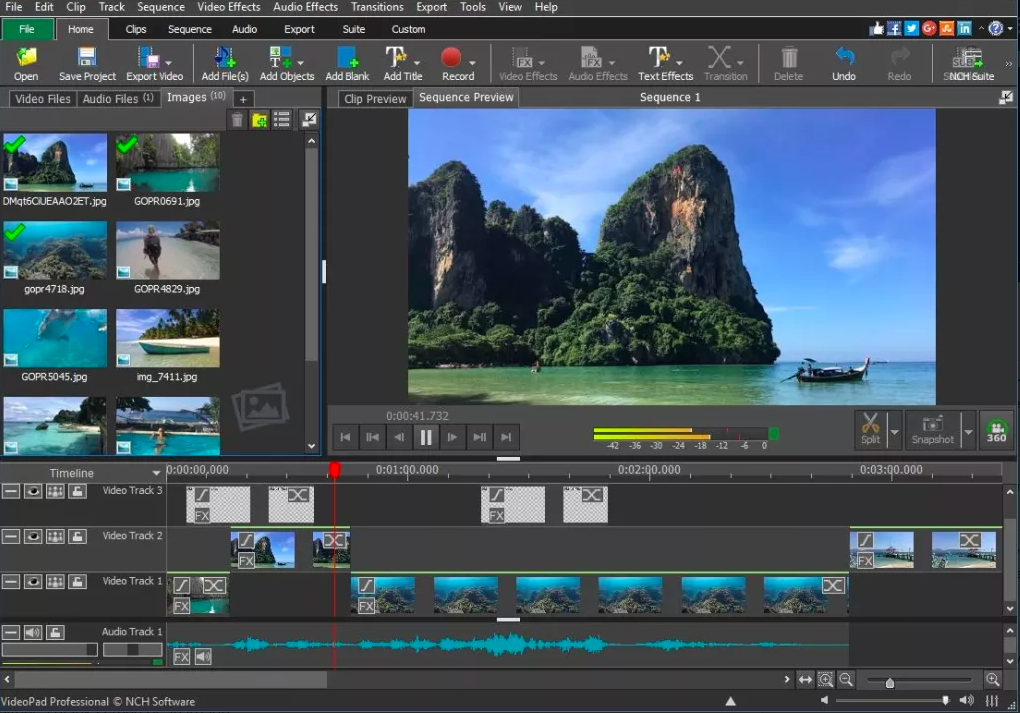This screenshot has height=713, width=1020.
Task: Mute Audio Track 1
Action: (x=32, y=631)
